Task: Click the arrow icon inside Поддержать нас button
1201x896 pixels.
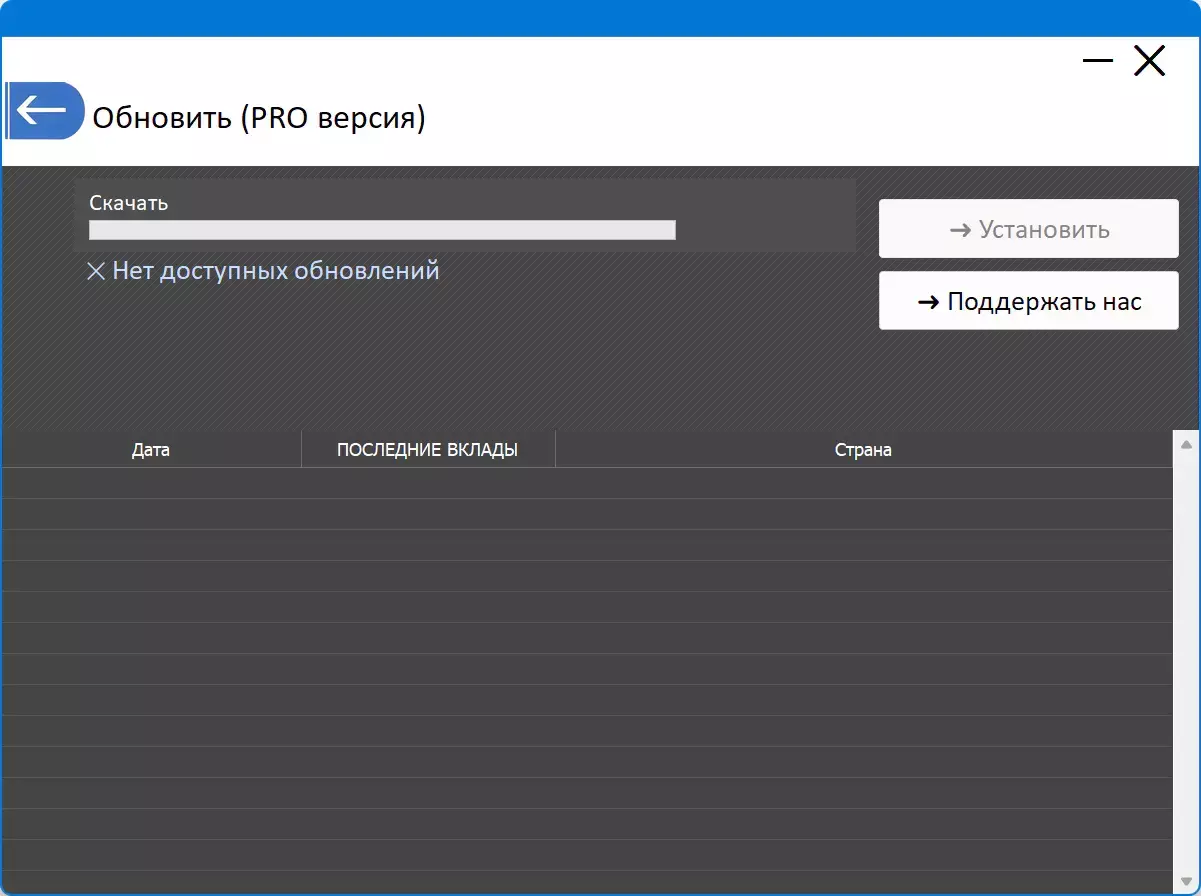Action: point(927,301)
